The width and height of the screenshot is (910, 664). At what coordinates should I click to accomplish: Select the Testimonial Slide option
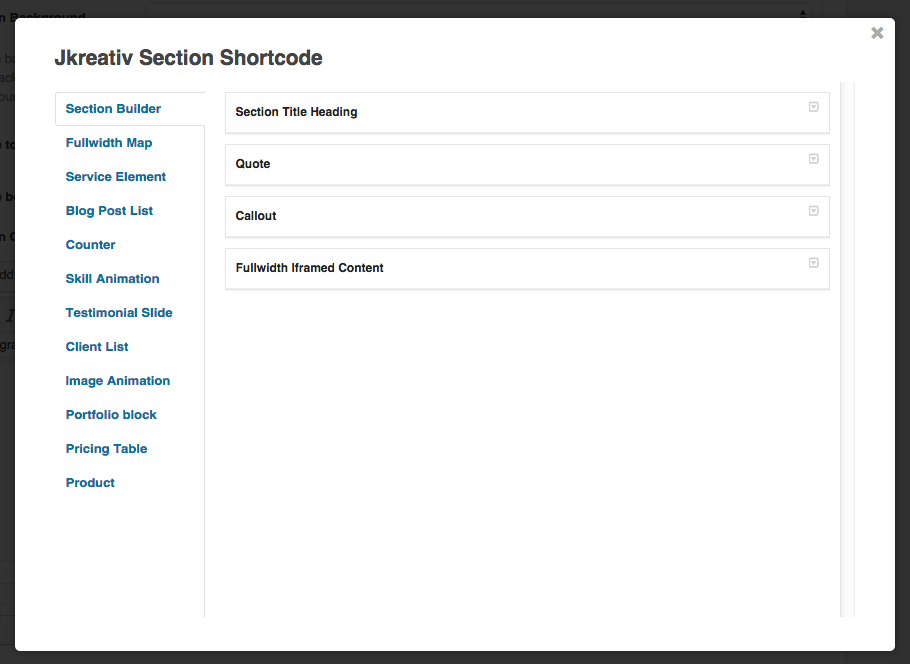click(119, 312)
